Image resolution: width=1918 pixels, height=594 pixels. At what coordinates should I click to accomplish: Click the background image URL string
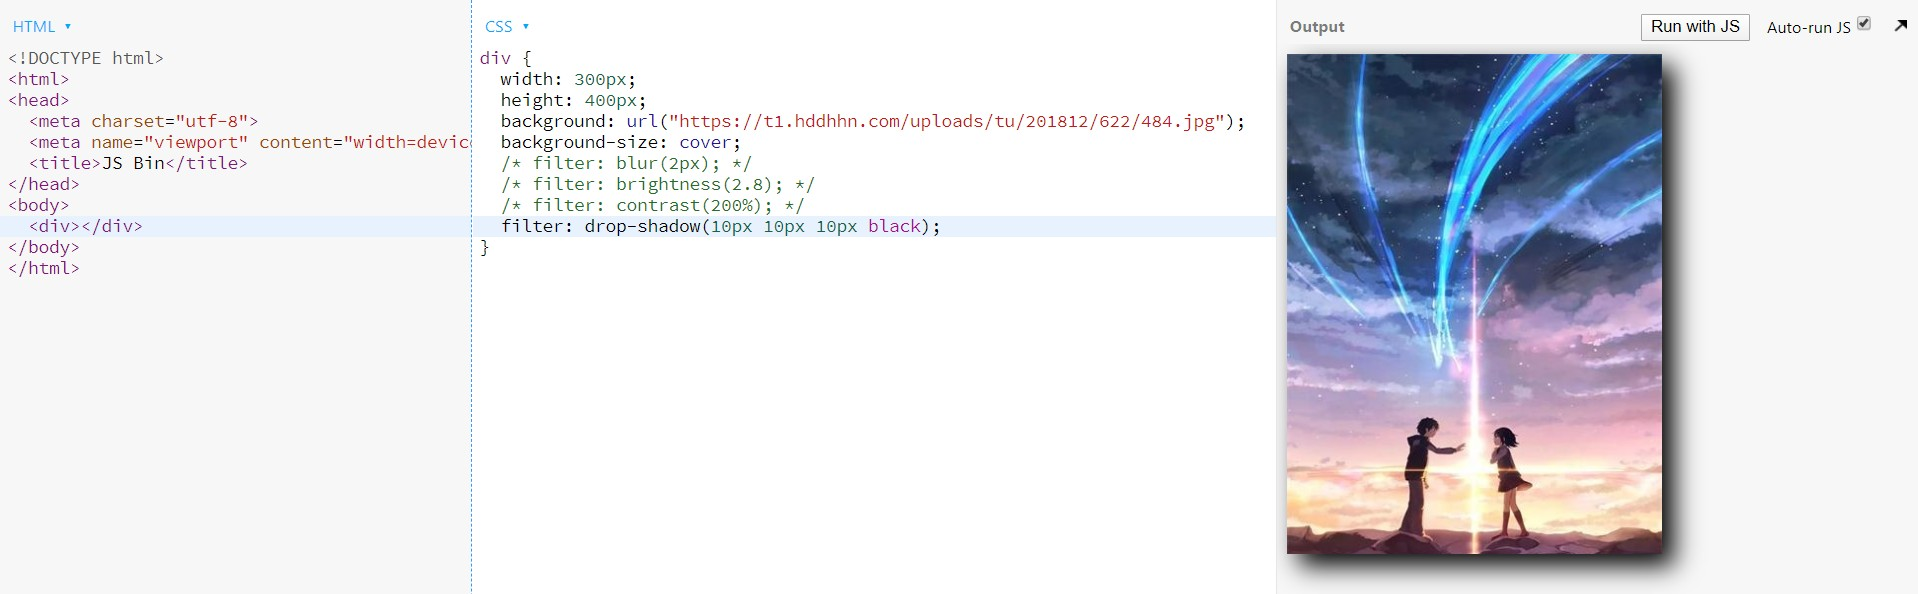(x=947, y=121)
